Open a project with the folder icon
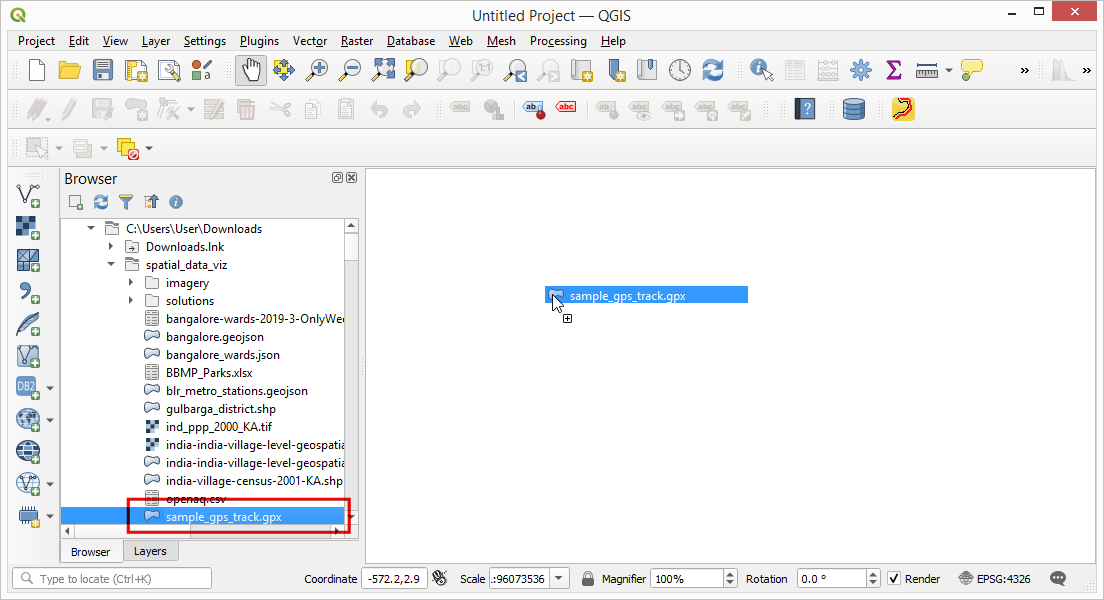 tap(69, 70)
